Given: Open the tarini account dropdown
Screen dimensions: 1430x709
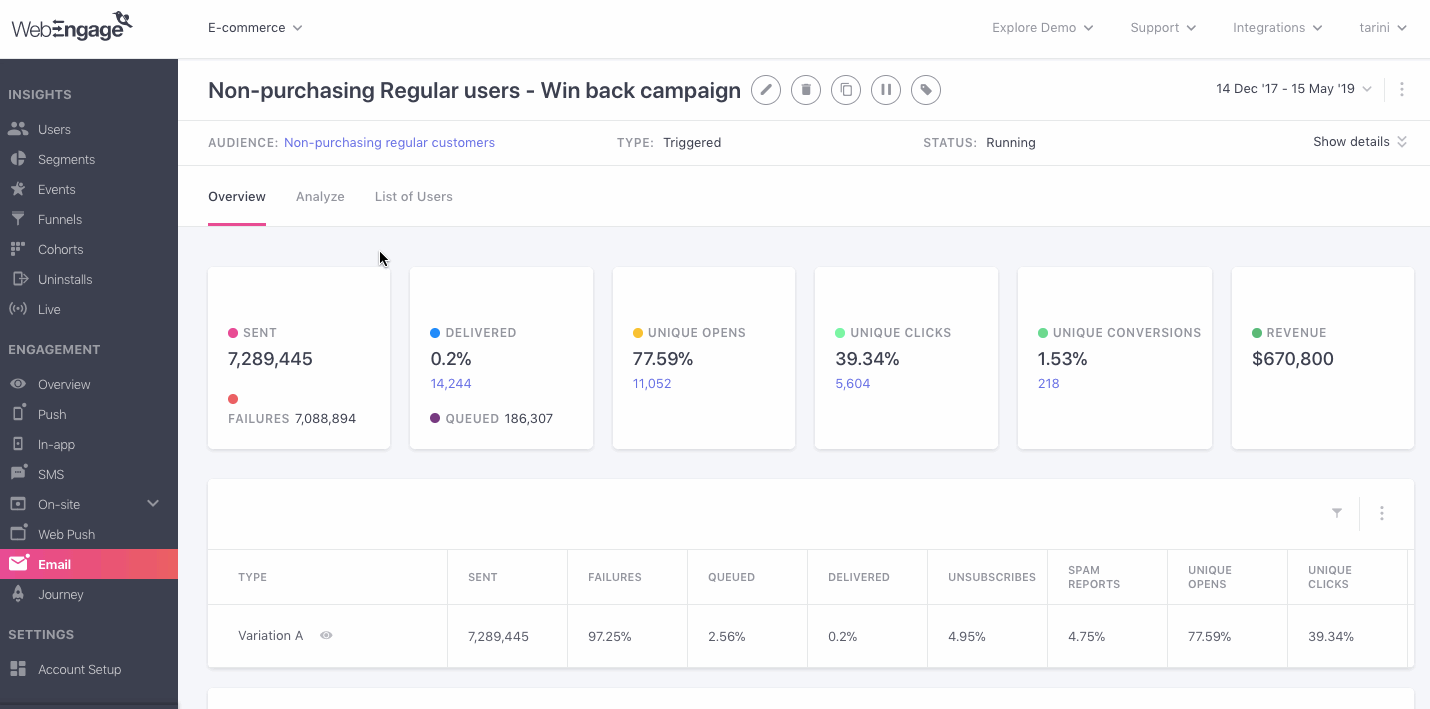Looking at the screenshot, I should click(1383, 28).
